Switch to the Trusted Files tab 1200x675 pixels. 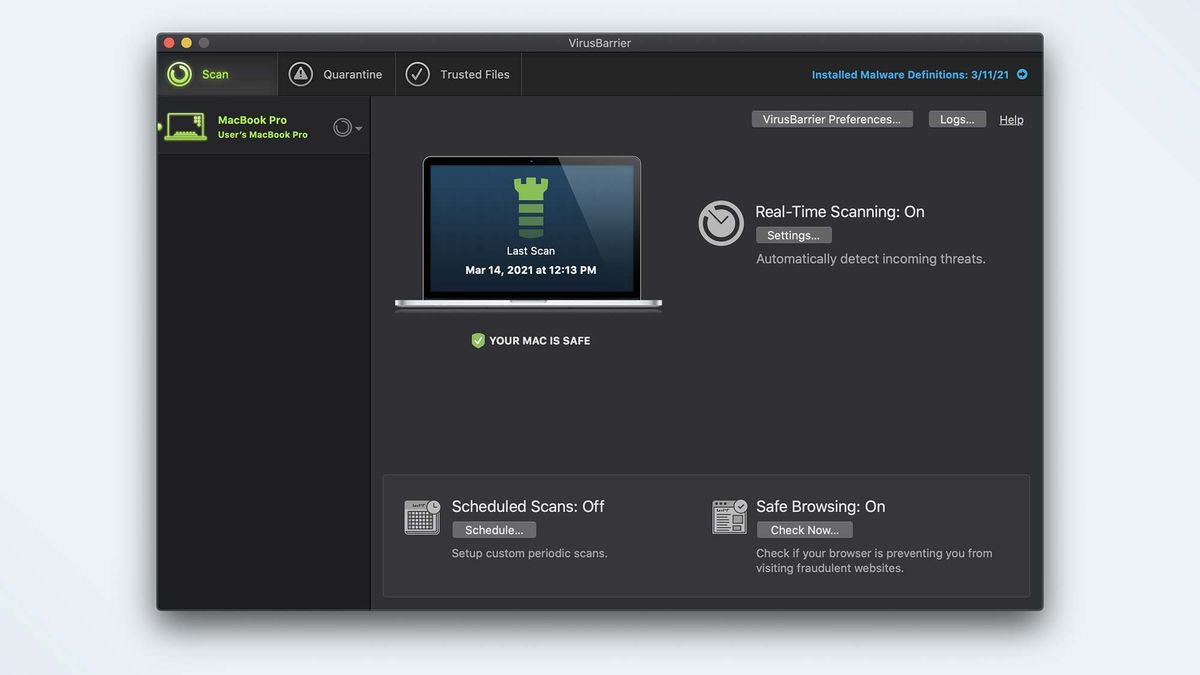pos(458,73)
